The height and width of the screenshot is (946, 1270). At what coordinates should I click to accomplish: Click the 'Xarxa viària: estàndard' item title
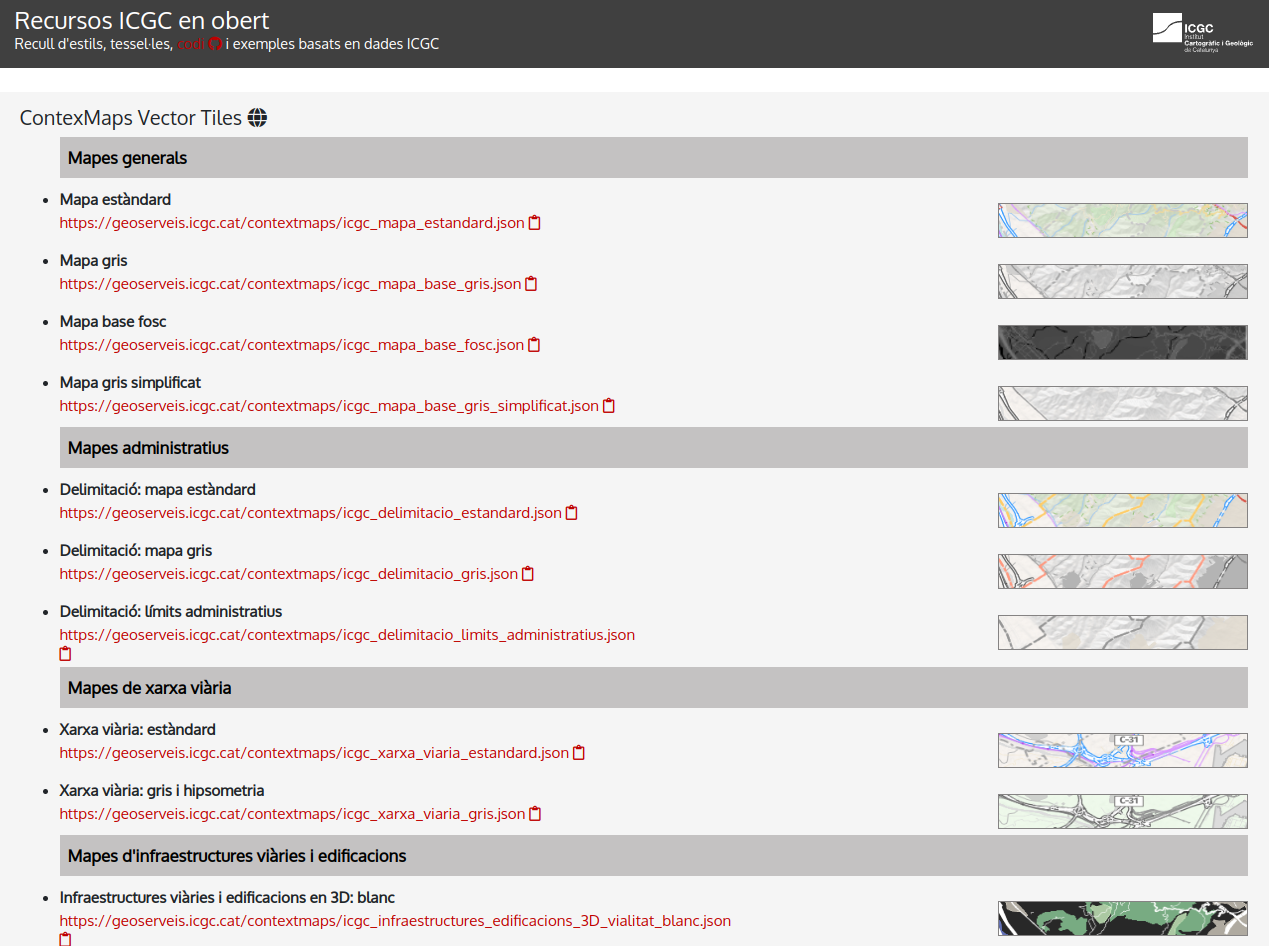[138, 730]
